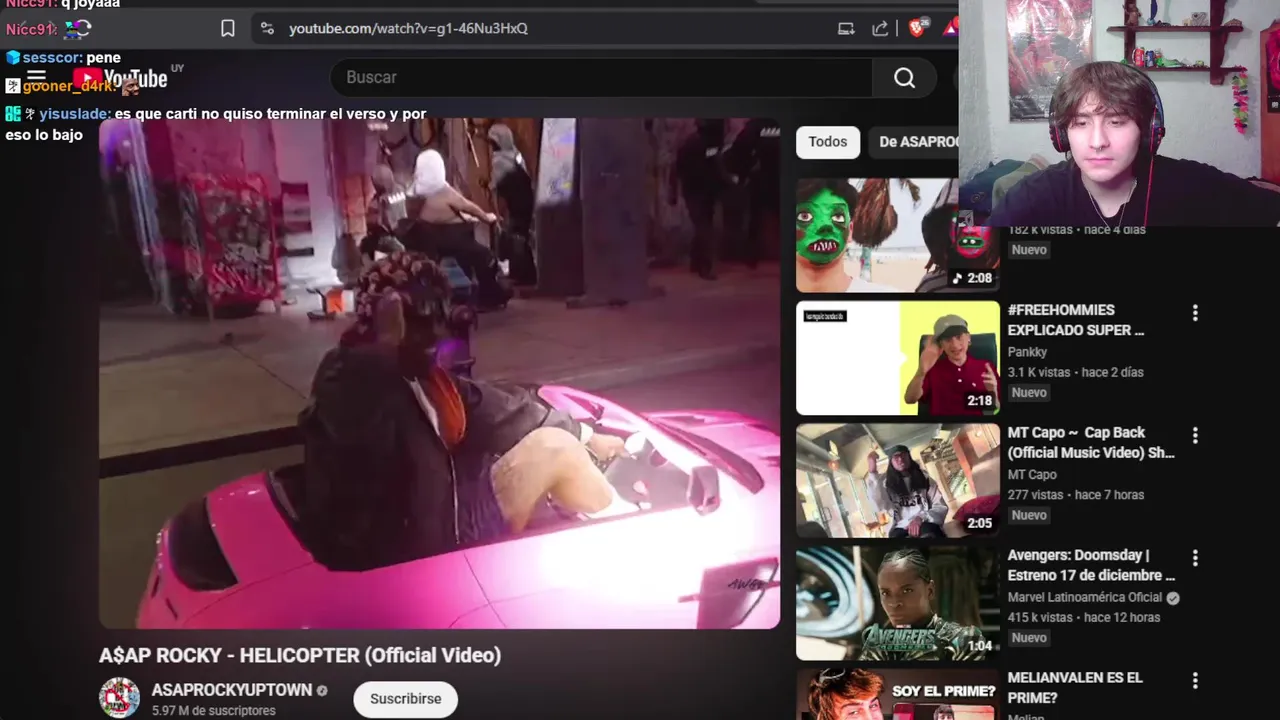This screenshot has height=720, width=1280.
Task: Click the YouTube logo
Action: [x=120, y=78]
